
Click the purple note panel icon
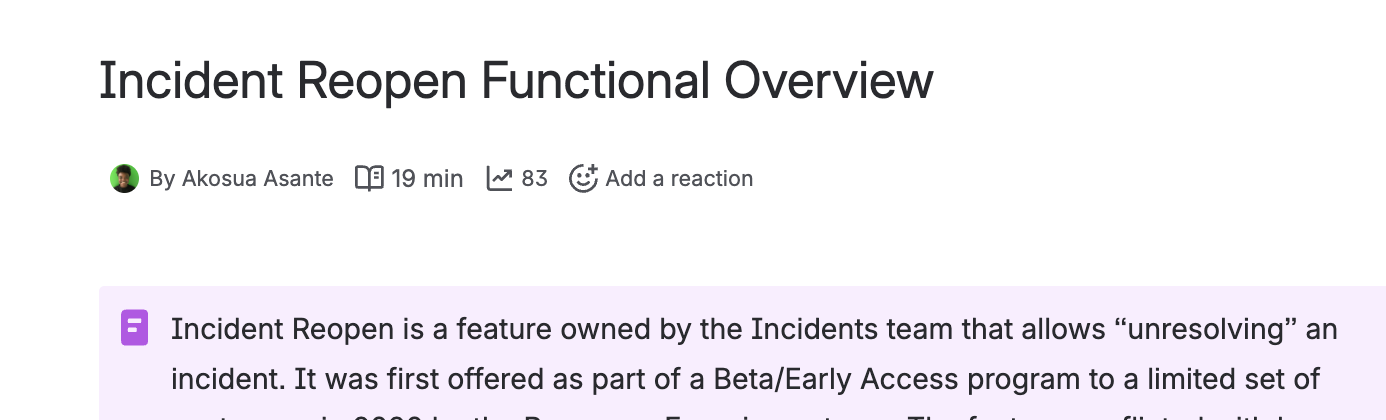(135, 328)
